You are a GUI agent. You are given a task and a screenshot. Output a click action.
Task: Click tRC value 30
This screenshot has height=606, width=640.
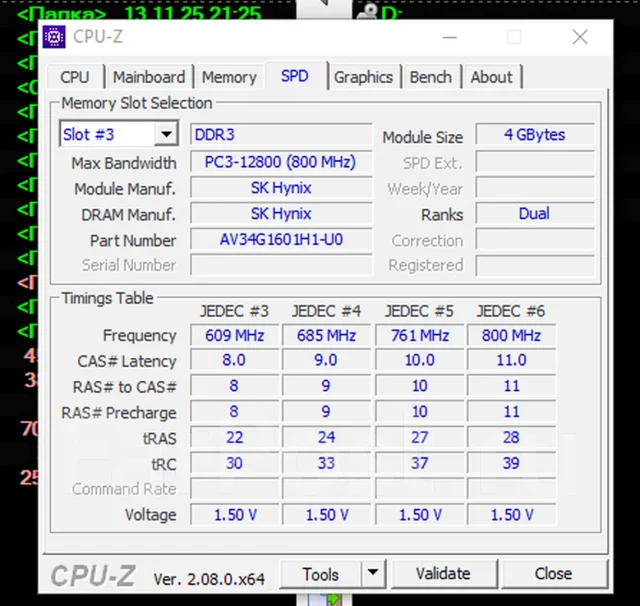[x=235, y=463]
